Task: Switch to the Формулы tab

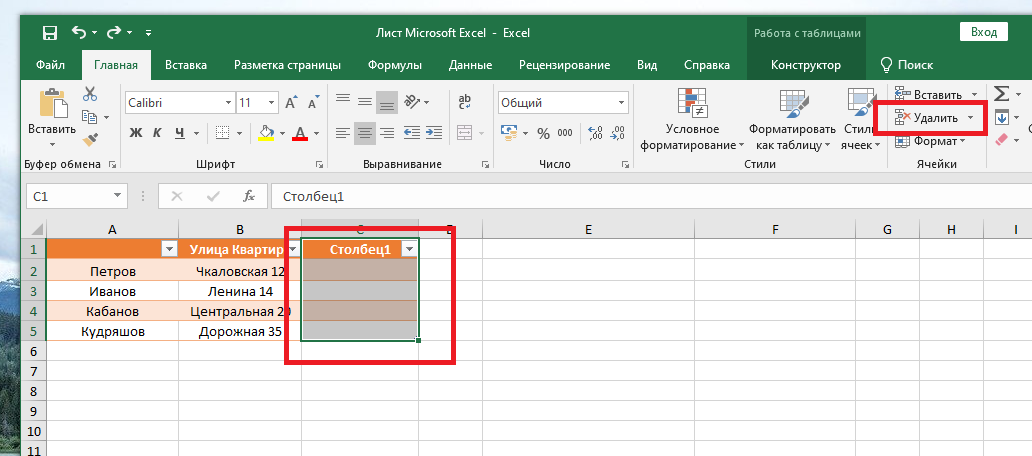Action: click(x=395, y=65)
